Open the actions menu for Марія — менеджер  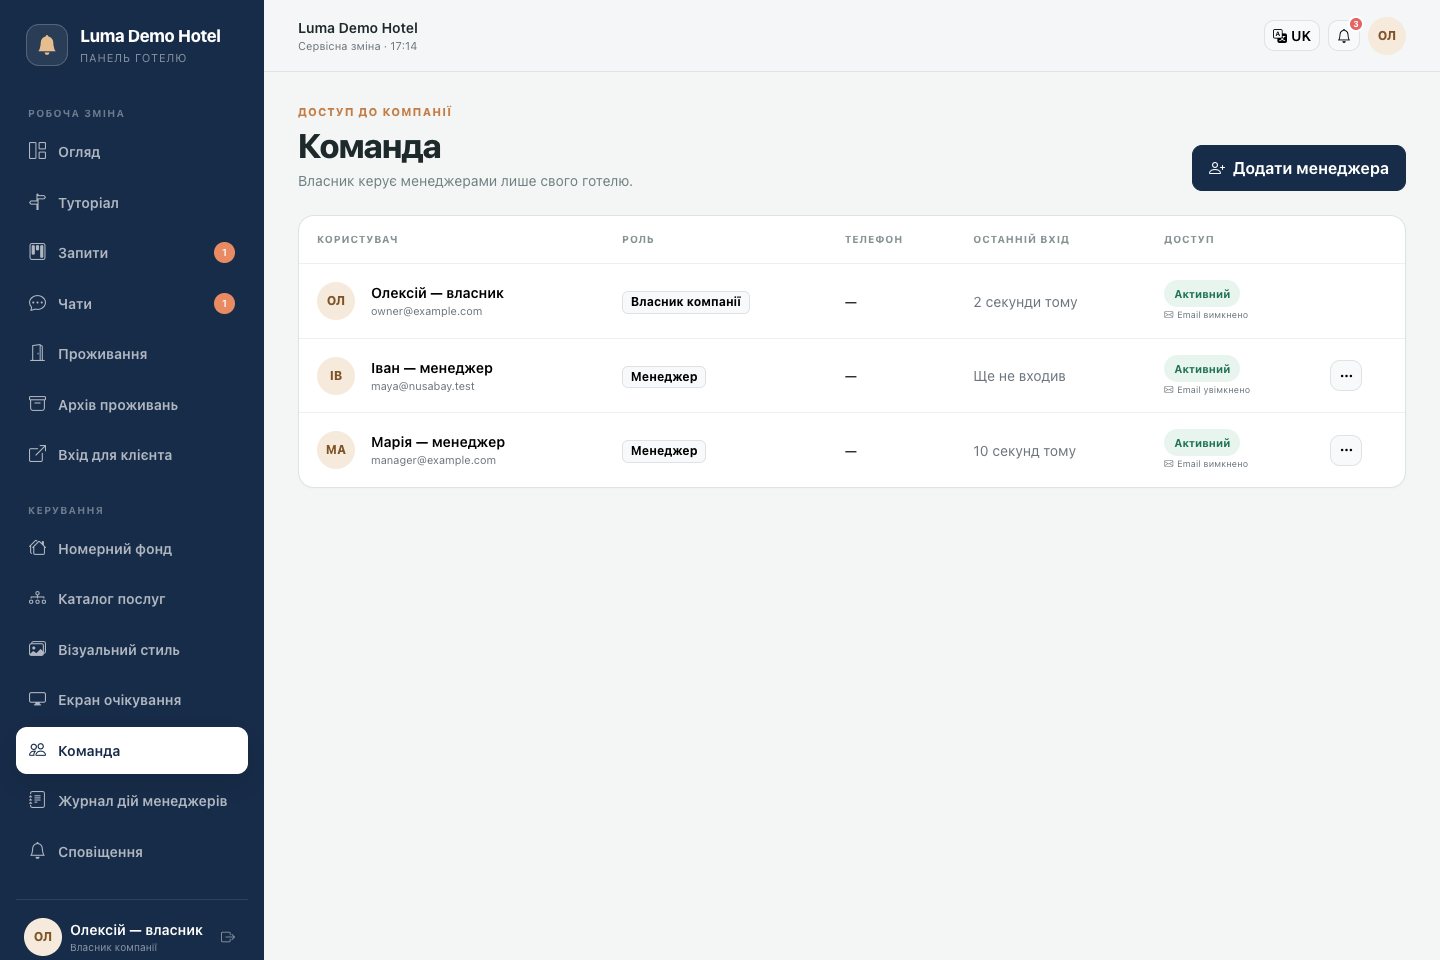[x=1346, y=450]
